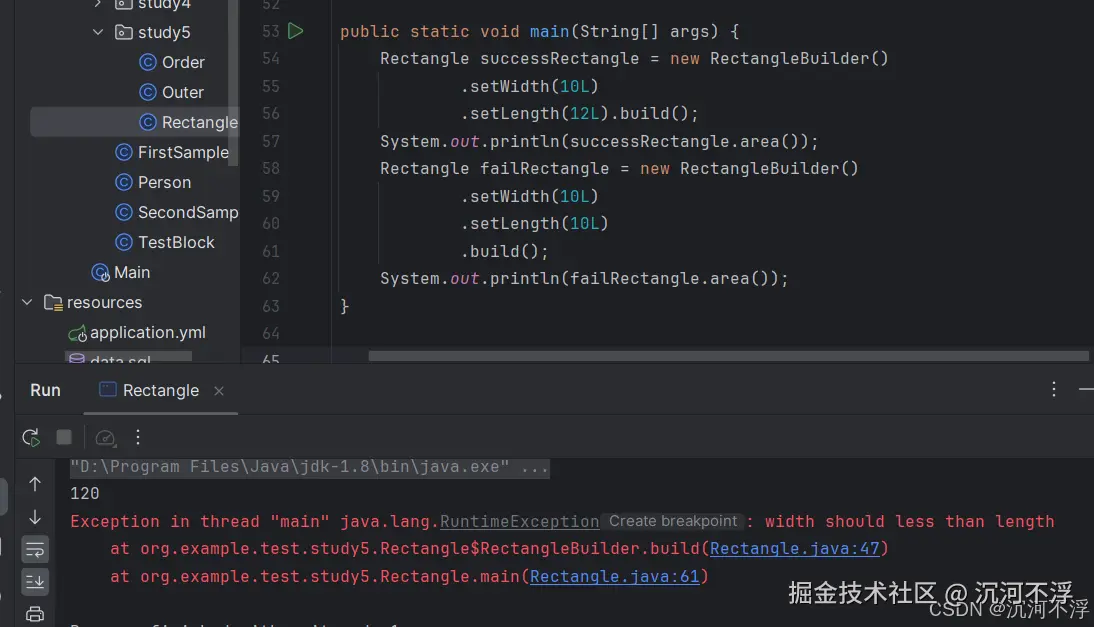Click the 120 output line

coord(84,494)
